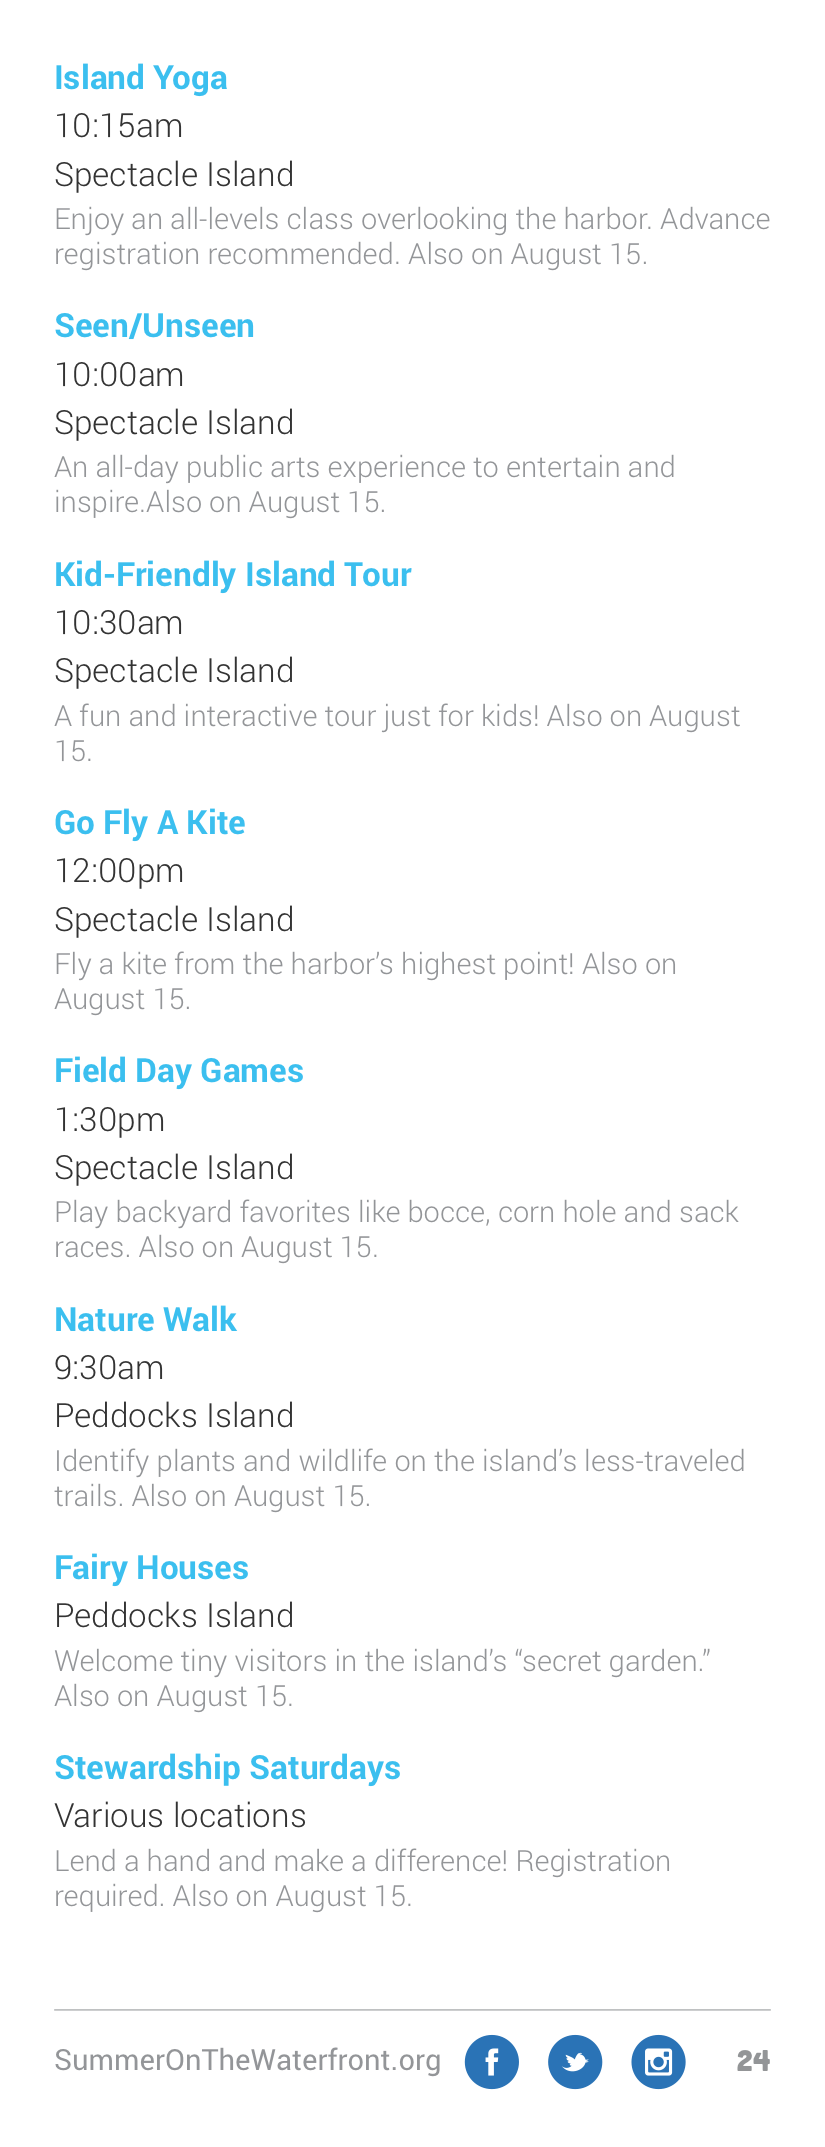The width and height of the screenshot is (825, 2147).
Task: Click page number 24 in footer
Action: point(753,2060)
